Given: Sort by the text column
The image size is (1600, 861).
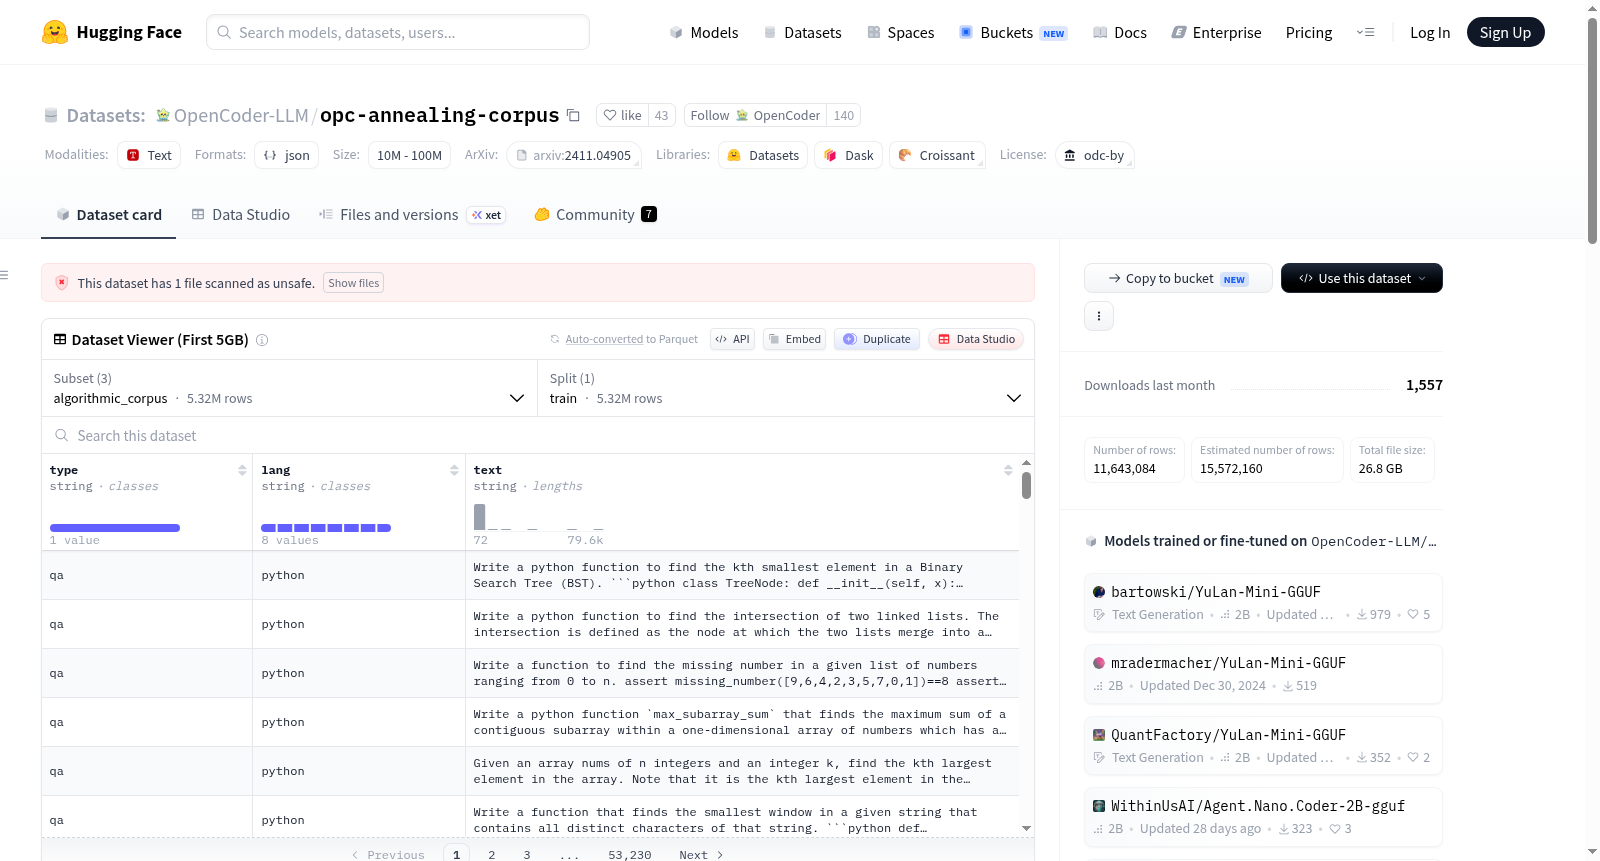Looking at the screenshot, I should tap(1008, 470).
